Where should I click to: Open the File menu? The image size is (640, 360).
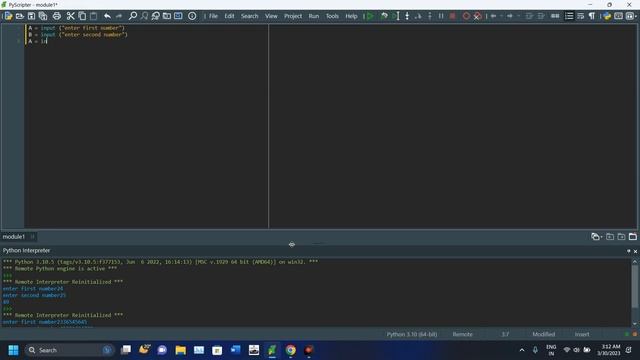(213, 16)
